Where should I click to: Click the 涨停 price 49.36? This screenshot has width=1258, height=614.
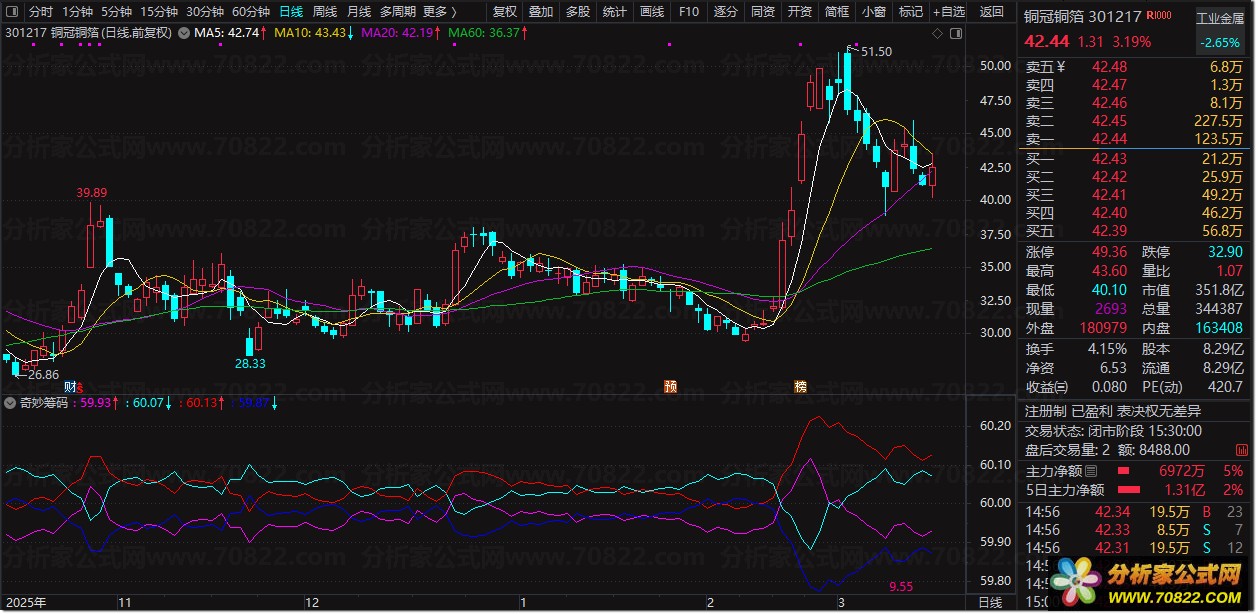(1110, 252)
